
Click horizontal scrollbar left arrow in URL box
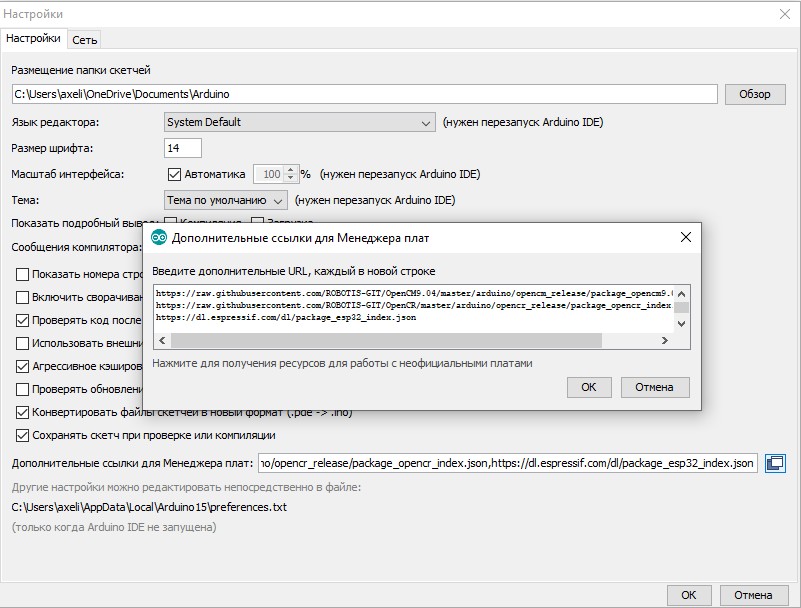(161, 341)
